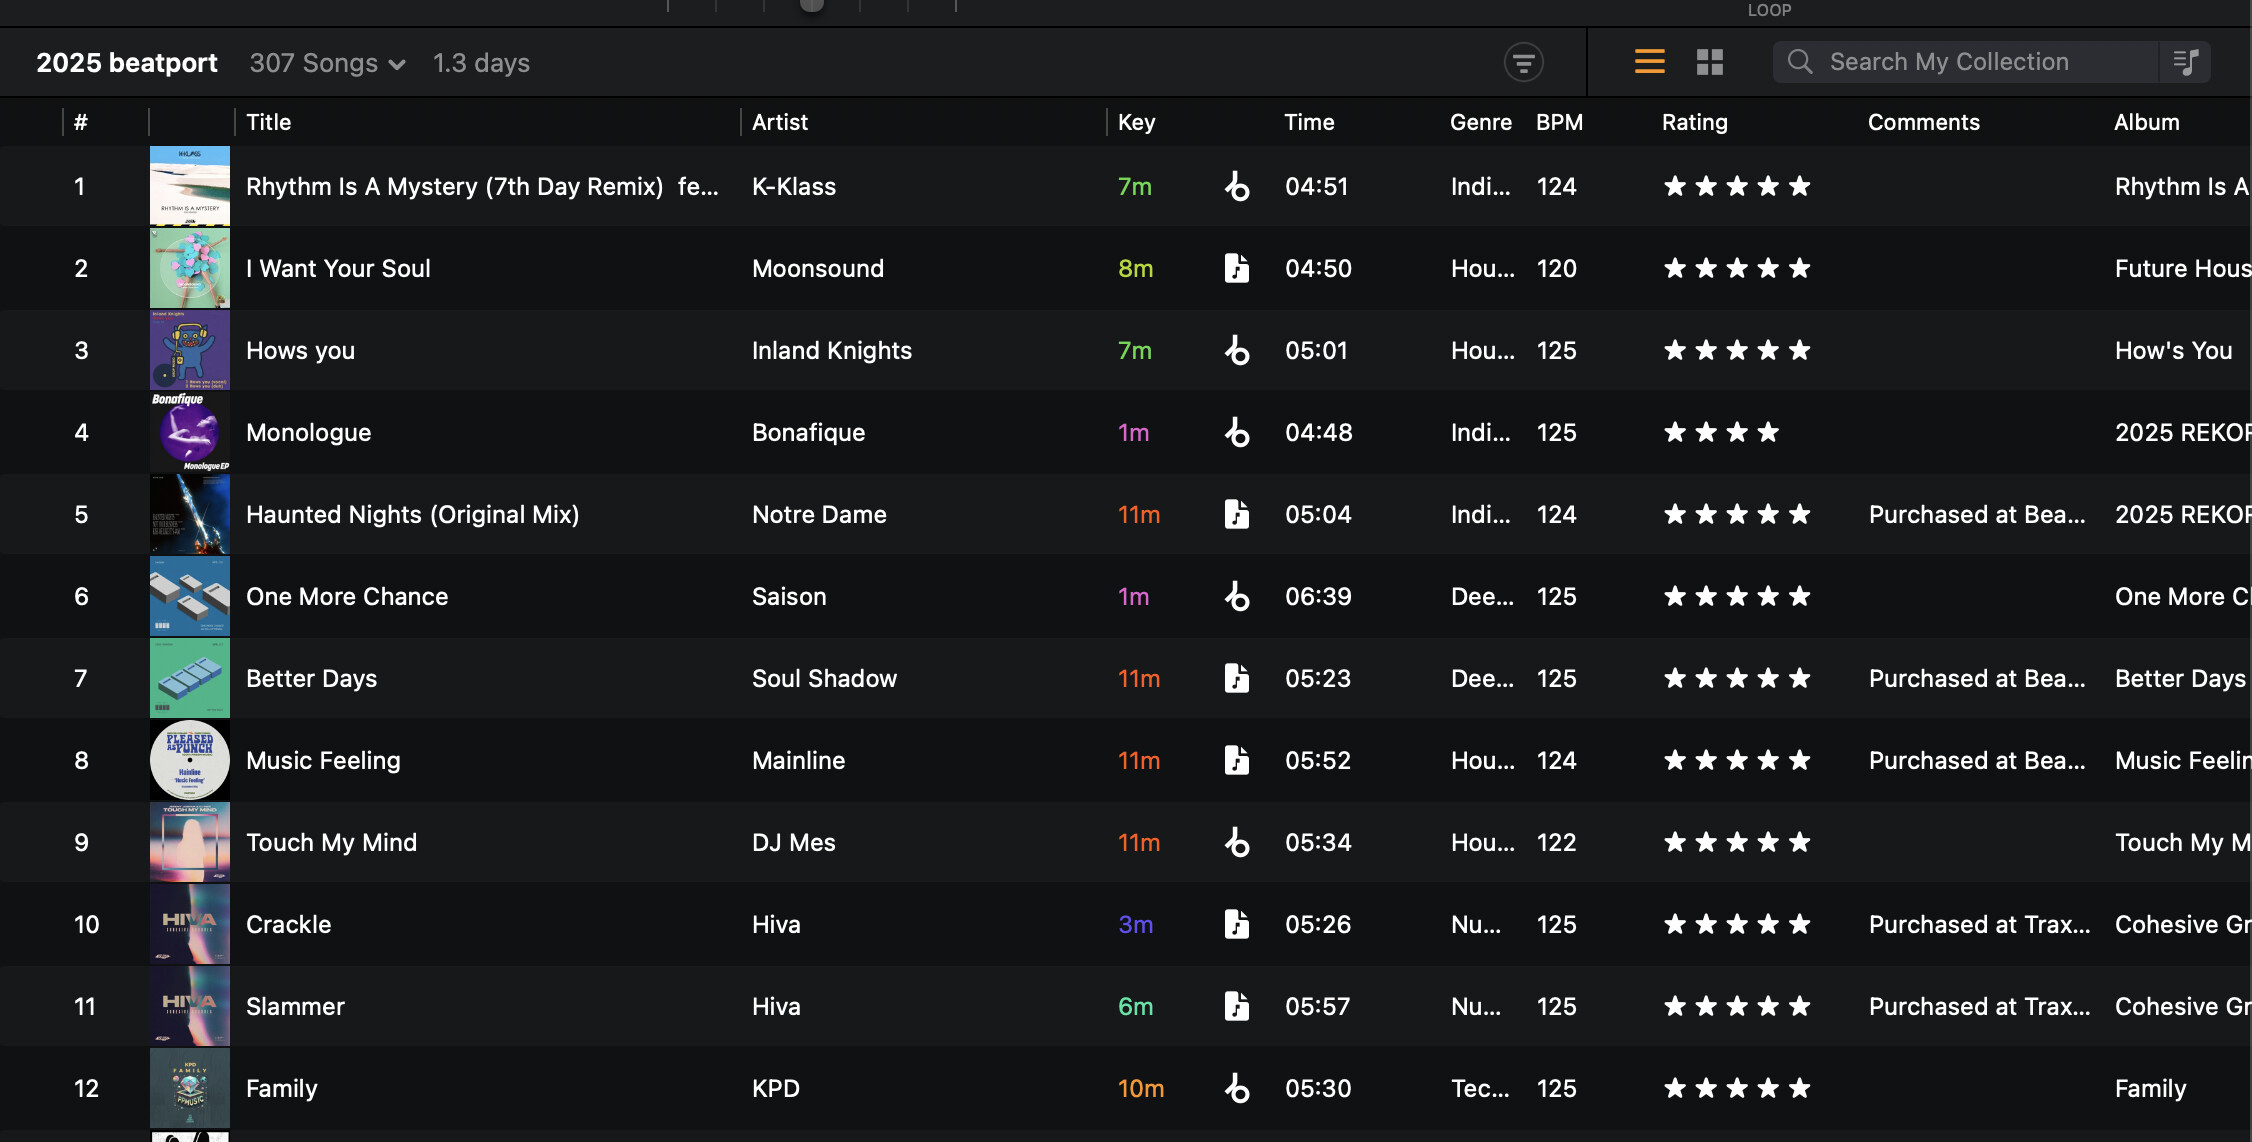Click the playlist icon beside search field
The image size is (2252, 1142).
pos(2186,62)
